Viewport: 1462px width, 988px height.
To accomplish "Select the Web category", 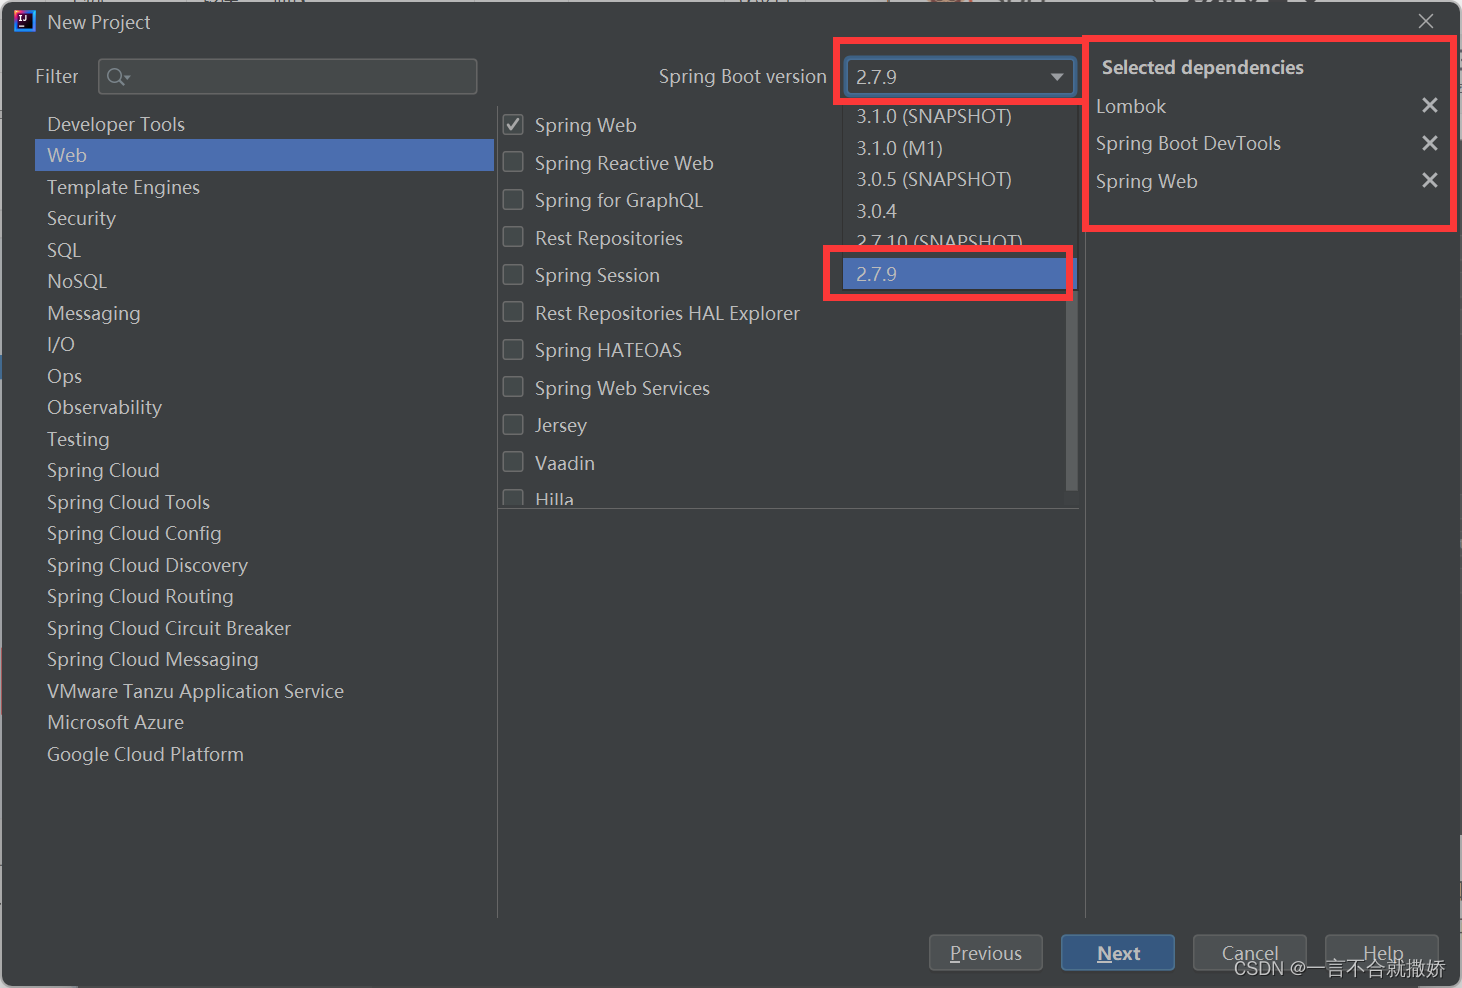I will (x=264, y=155).
